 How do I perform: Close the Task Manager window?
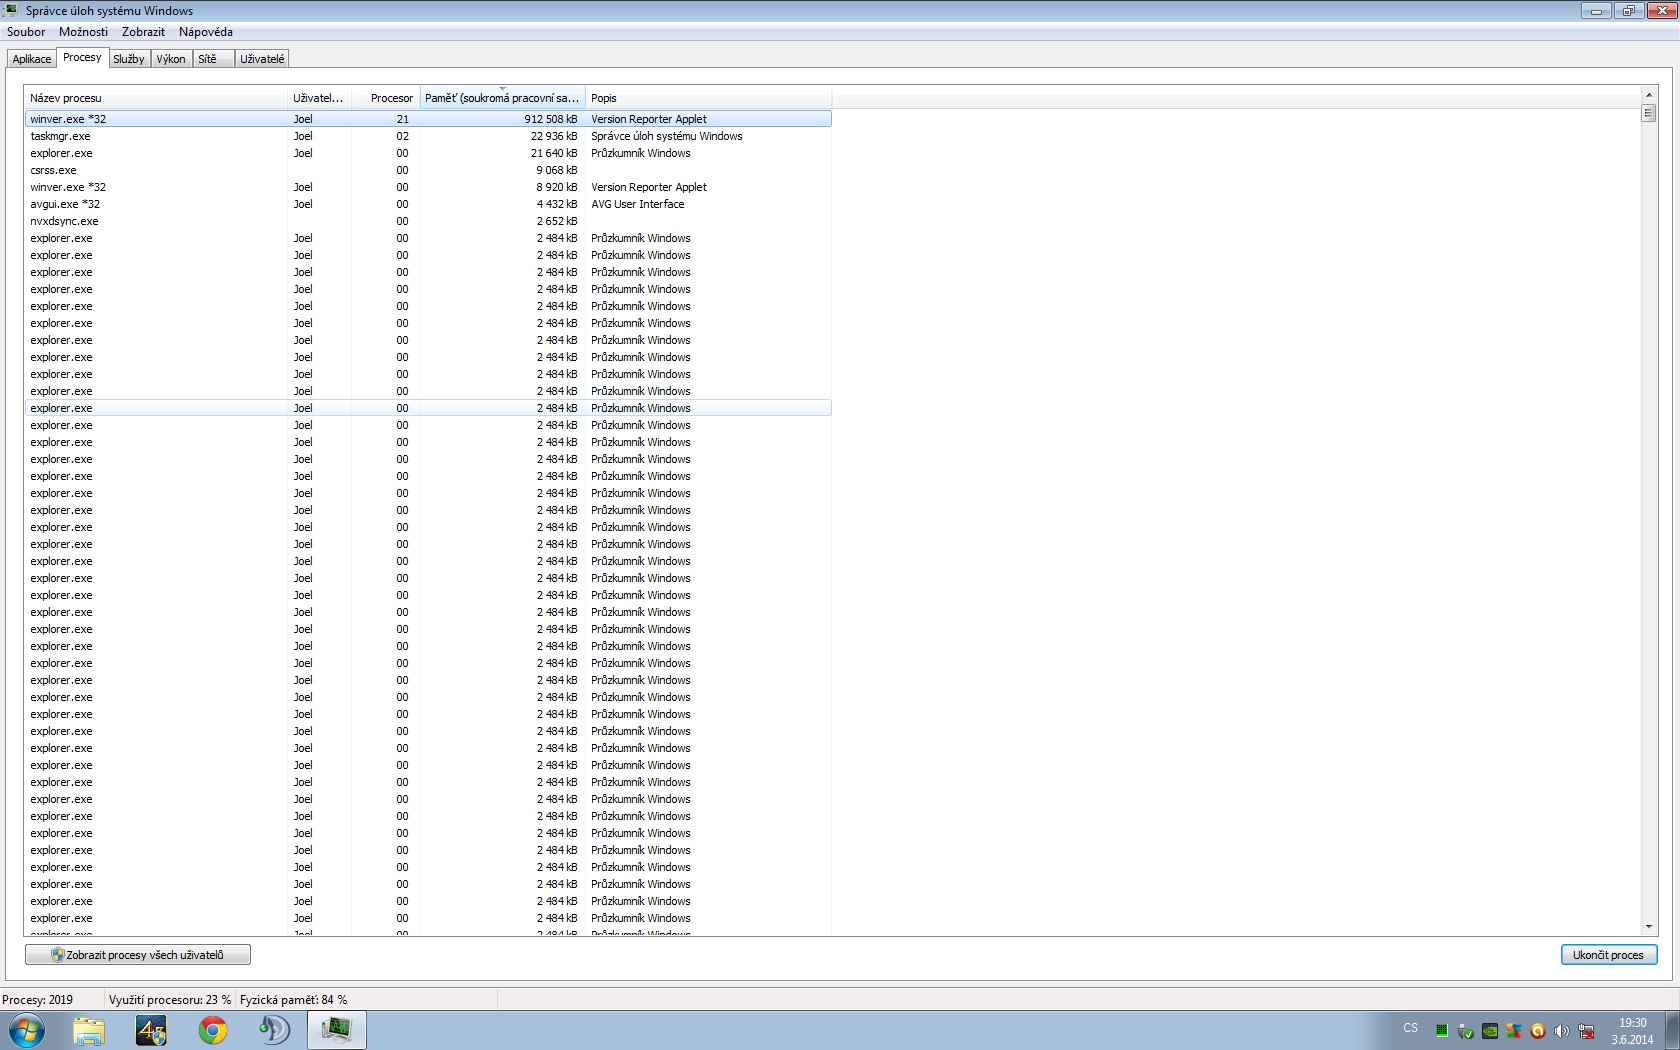pyautogui.click(x=1660, y=10)
